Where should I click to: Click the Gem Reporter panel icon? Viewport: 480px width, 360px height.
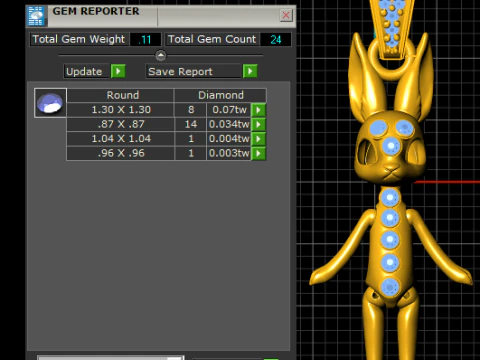pyautogui.click(x=36, y=16)
